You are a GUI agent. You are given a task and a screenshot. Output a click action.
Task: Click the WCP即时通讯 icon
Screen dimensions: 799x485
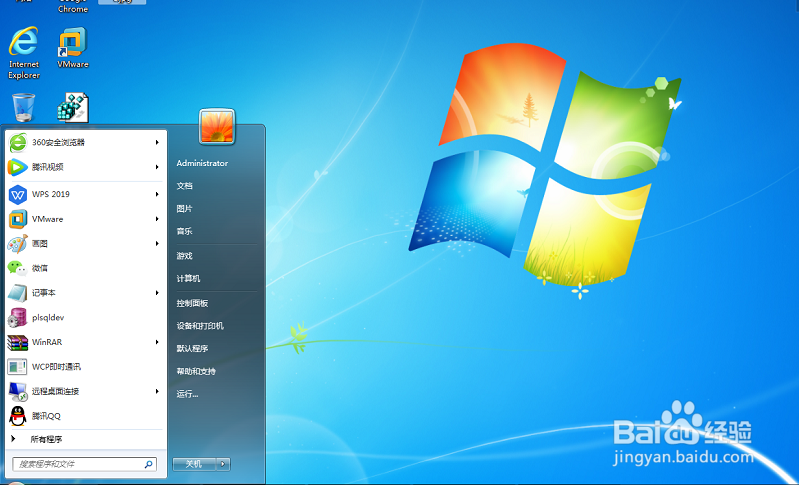18,367
